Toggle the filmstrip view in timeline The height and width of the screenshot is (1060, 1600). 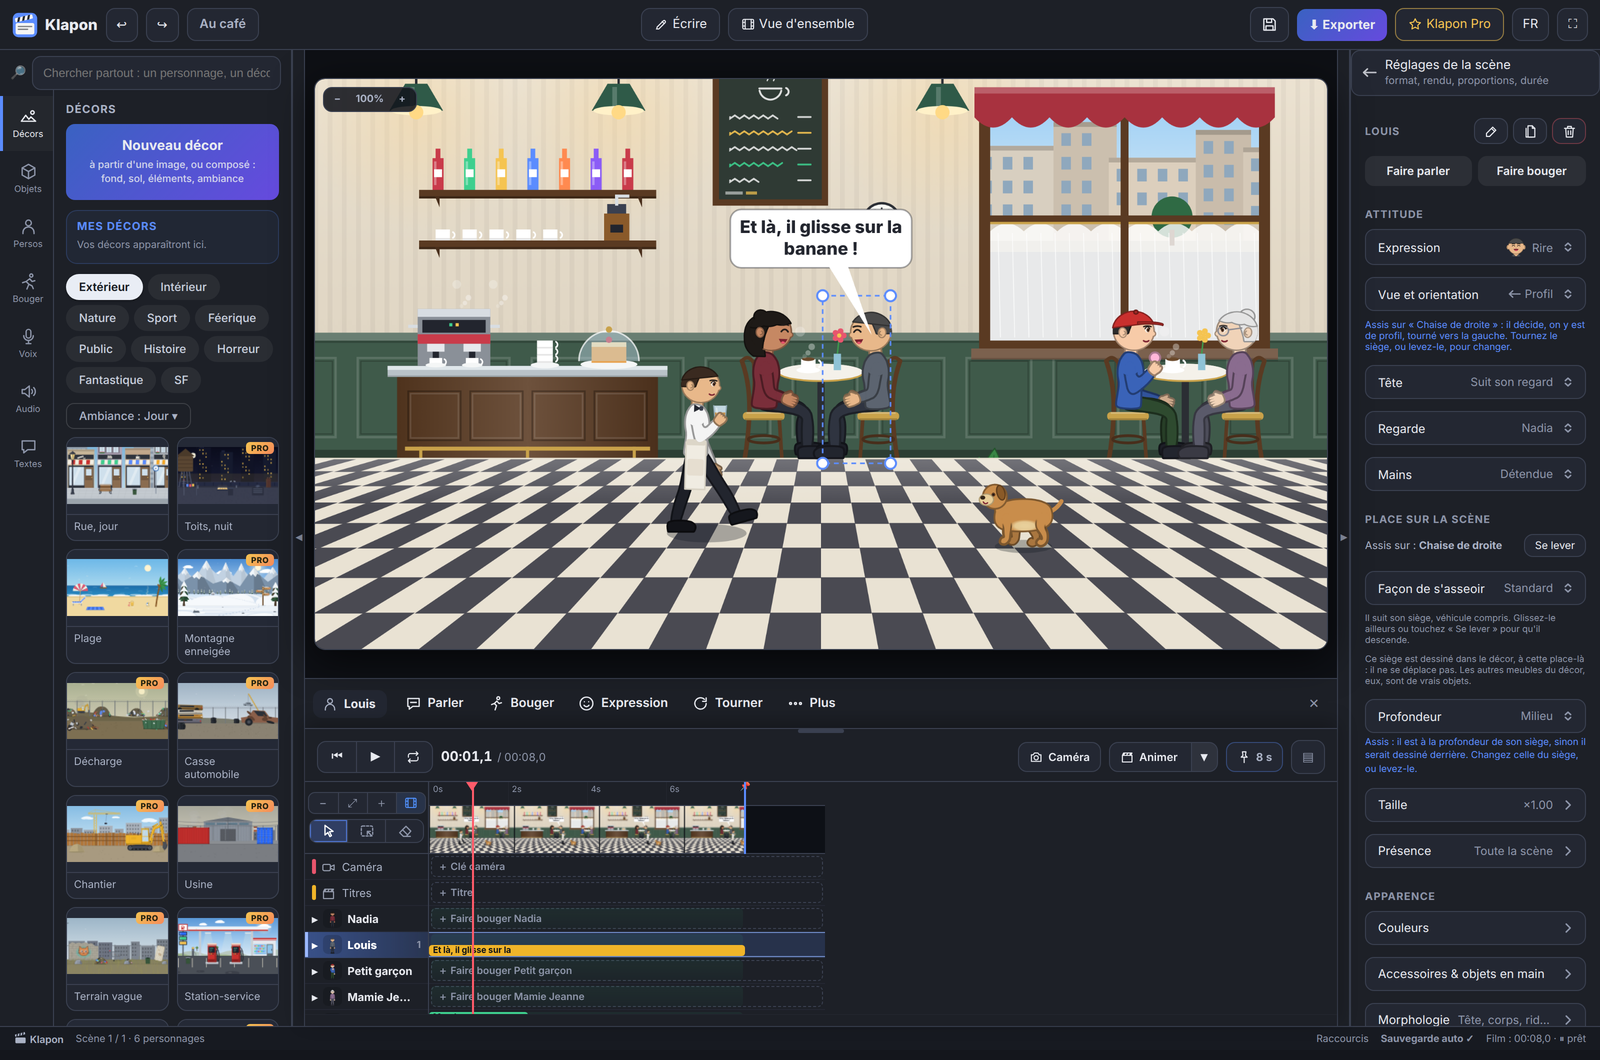(x=411, y=803)
